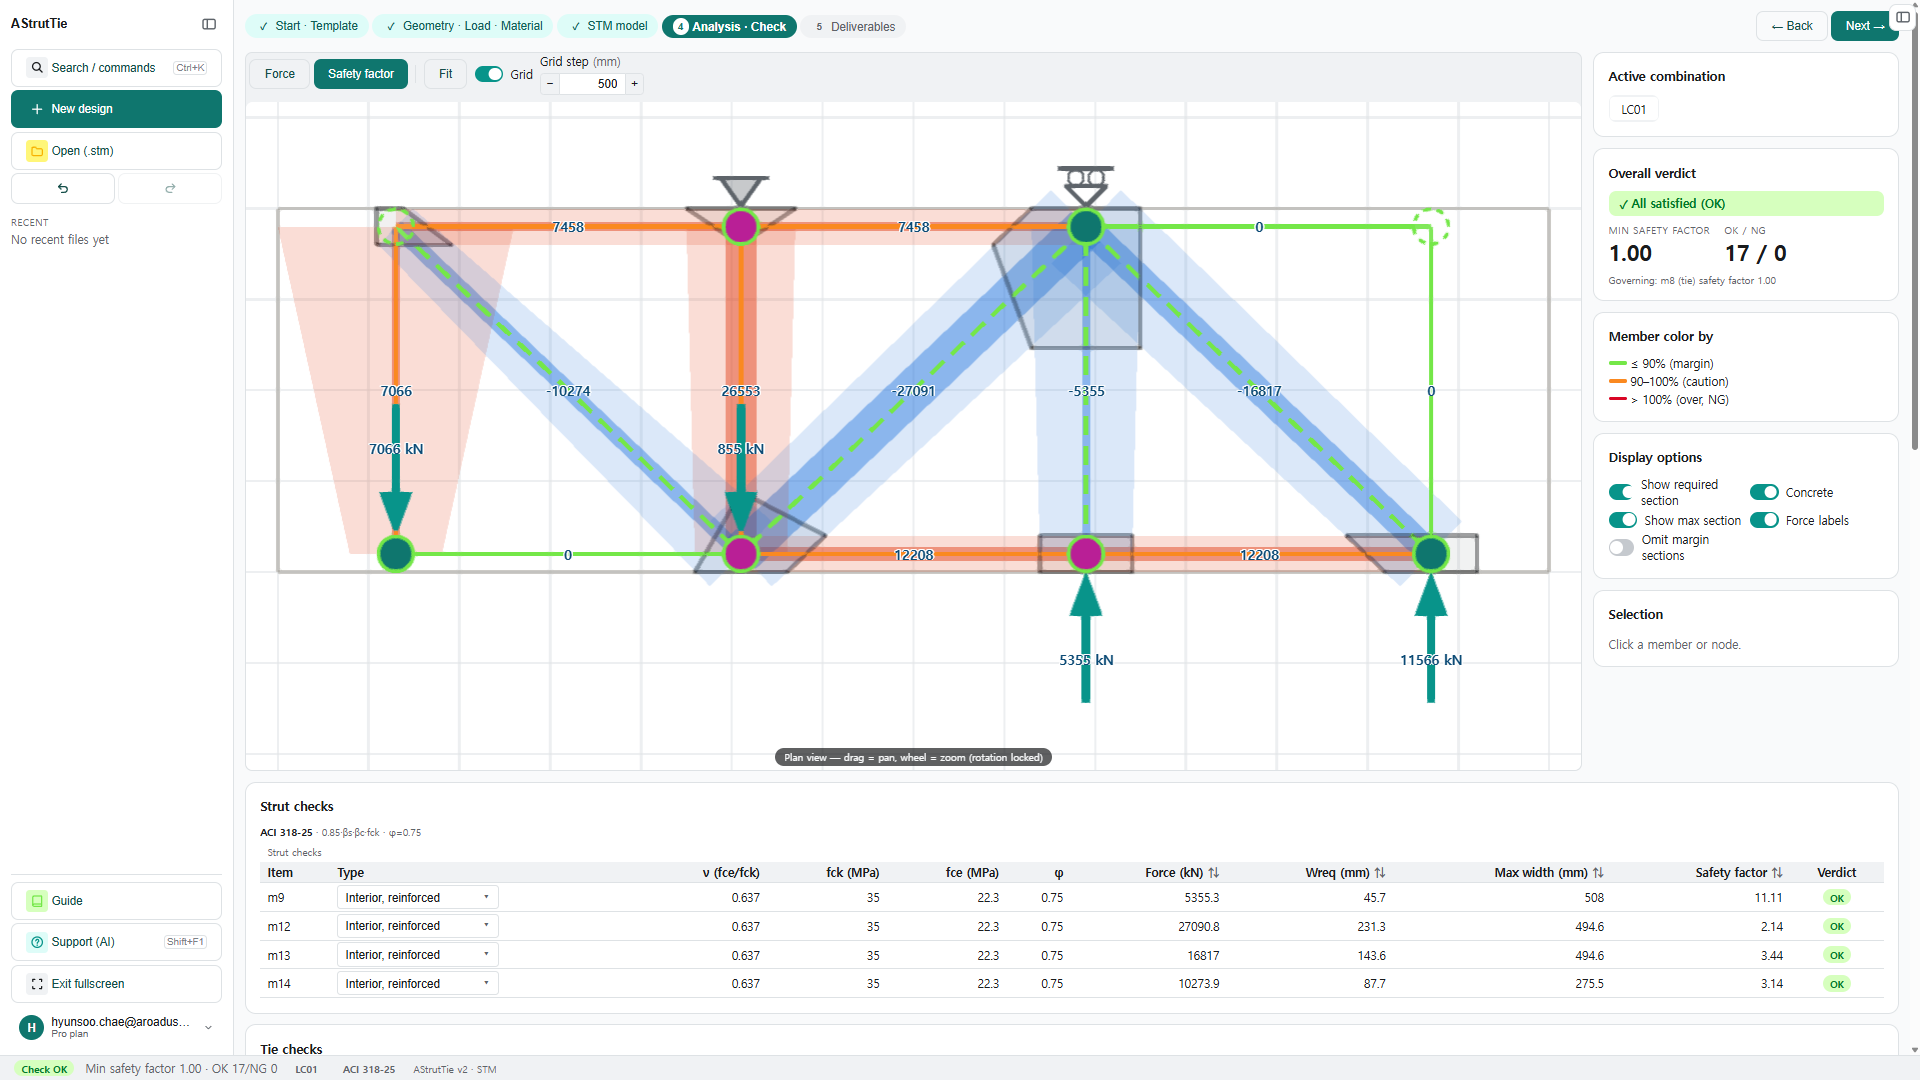
Task: Click the search magnifier icon
Action: click(x=37, y=68)
